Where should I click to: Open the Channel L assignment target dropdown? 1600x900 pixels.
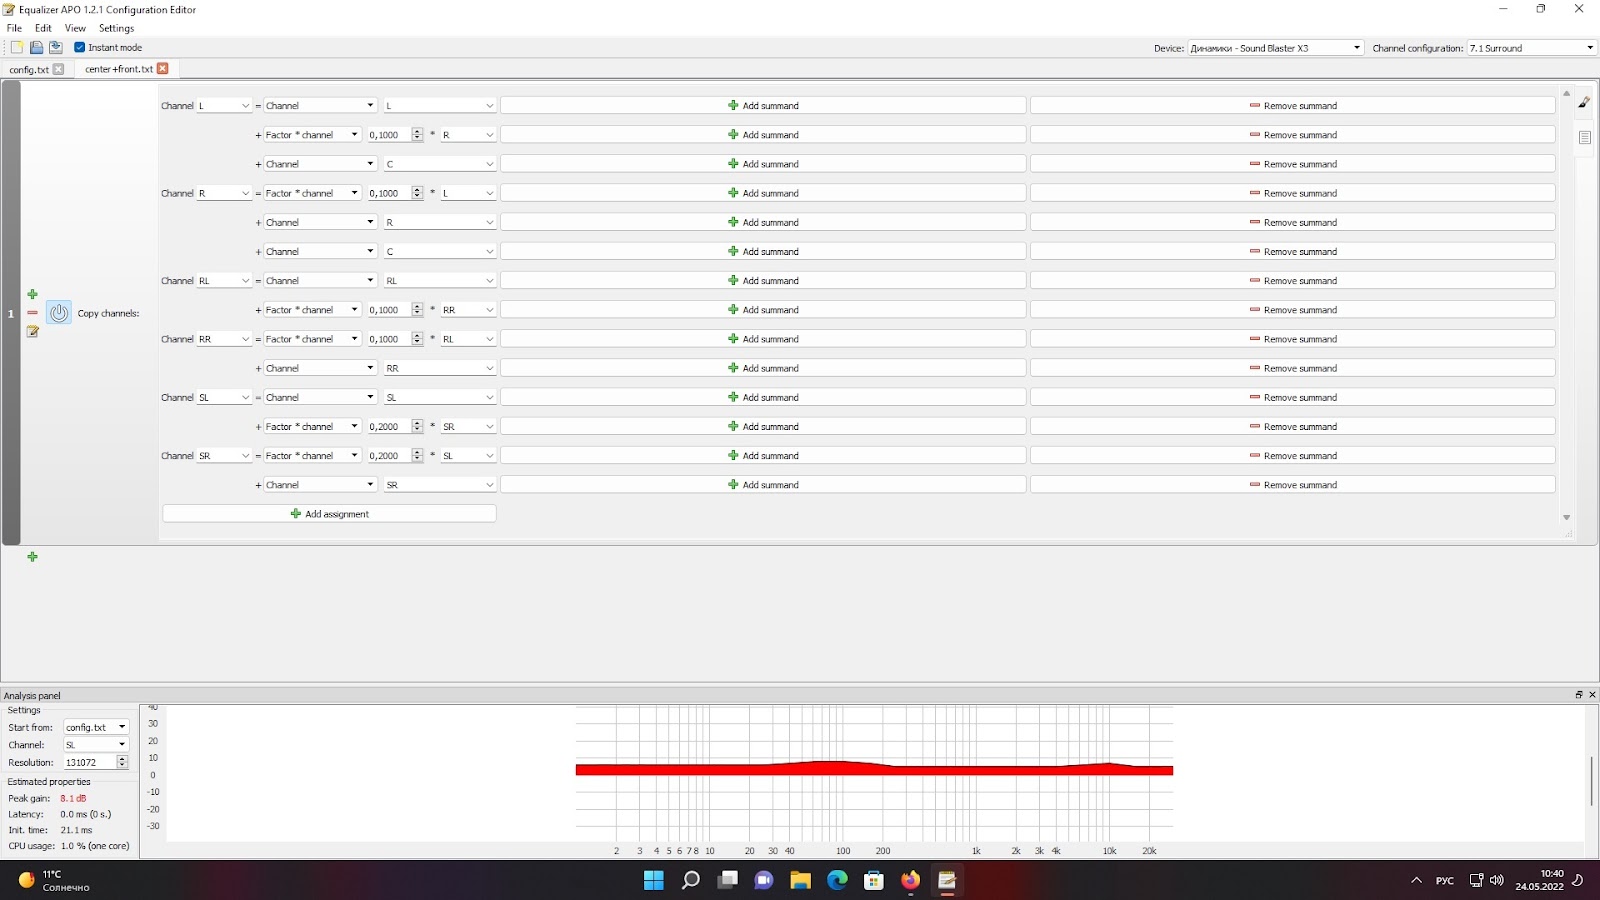point(224,105)
